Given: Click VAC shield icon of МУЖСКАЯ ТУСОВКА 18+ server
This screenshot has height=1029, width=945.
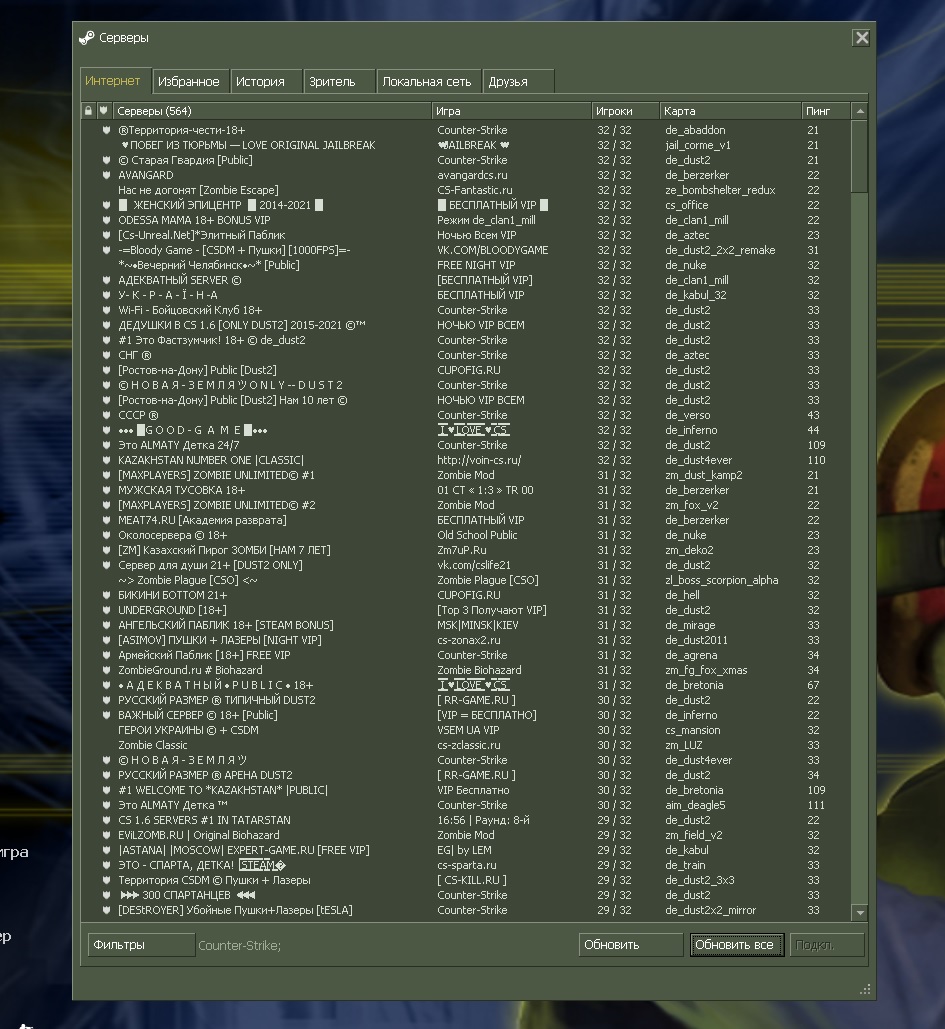Looking at the screenshot, I should click(x=106, y=490).
